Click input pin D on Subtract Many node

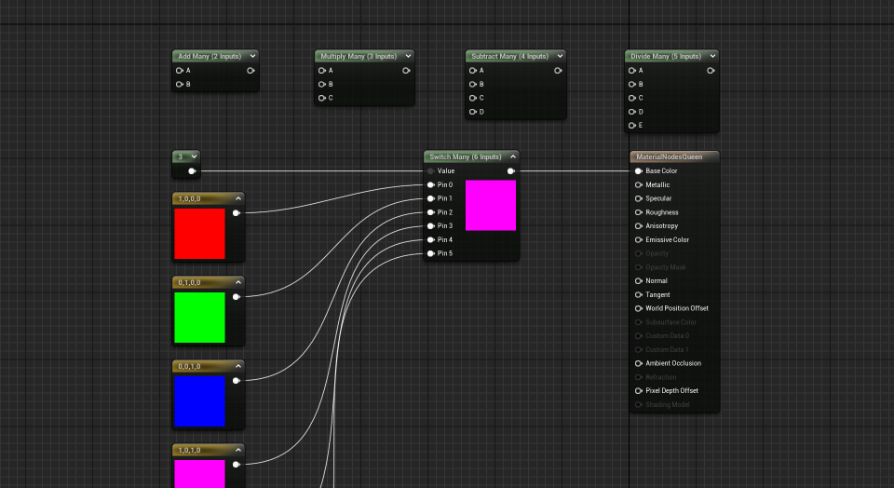tap(472, 112)
